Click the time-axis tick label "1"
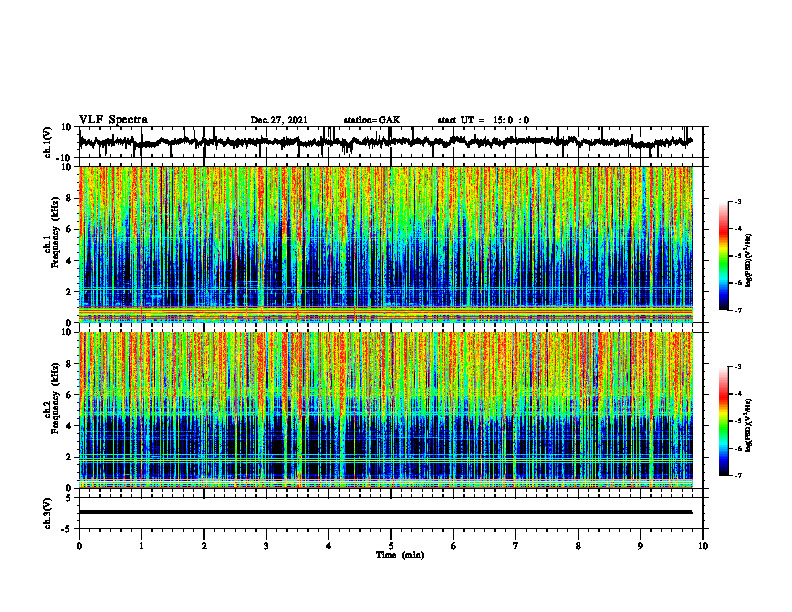792x612 pixels. [141, 546]
